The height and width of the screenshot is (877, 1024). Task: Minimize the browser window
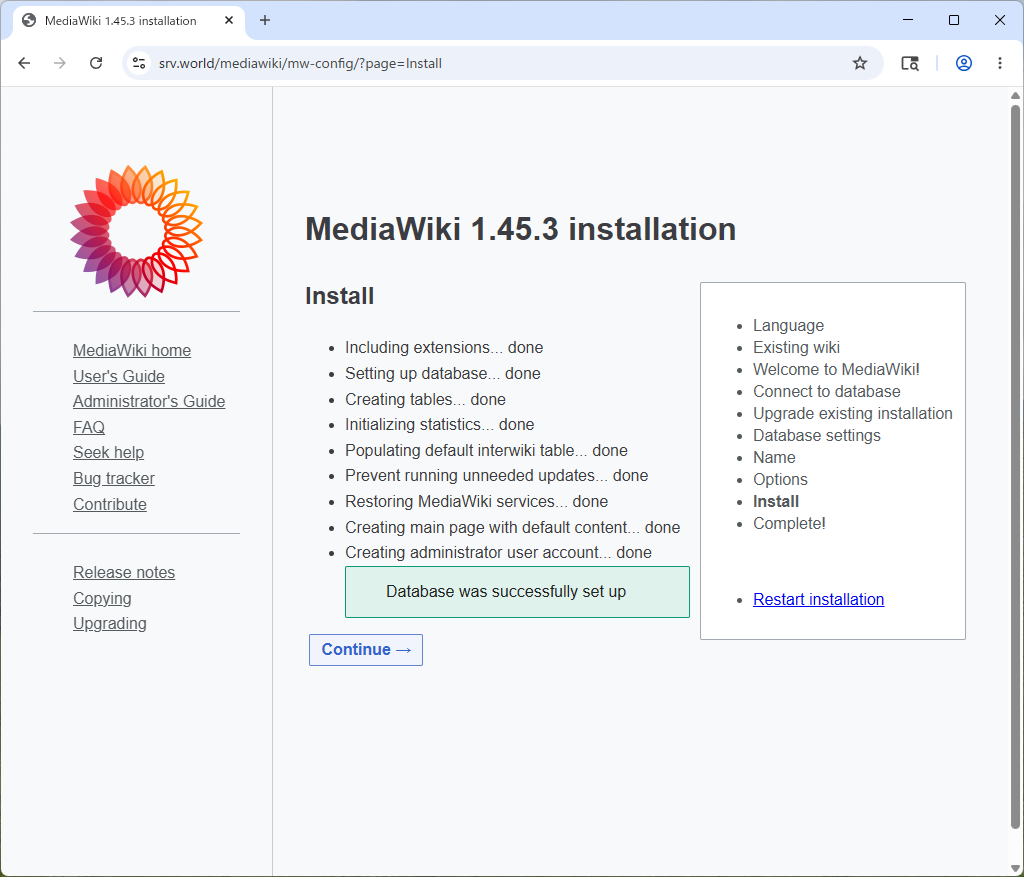pos(908,20)
